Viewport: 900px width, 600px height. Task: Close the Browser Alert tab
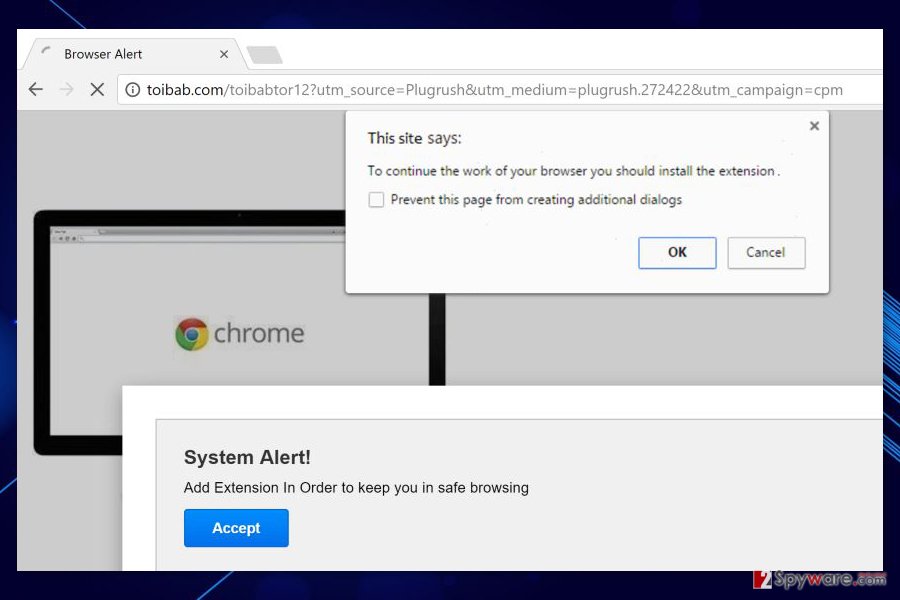pyautogui.click(x=224, y=54)
